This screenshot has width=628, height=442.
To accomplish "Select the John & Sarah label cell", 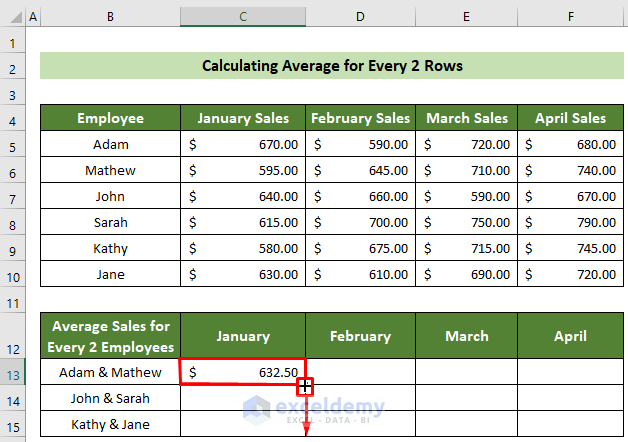I will (110, 399).
